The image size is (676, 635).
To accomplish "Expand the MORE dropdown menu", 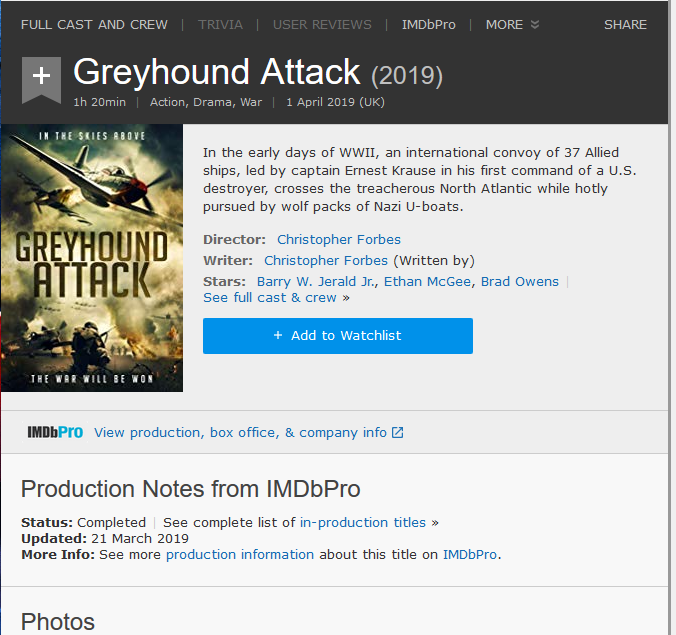I will (x=512, y=24).
